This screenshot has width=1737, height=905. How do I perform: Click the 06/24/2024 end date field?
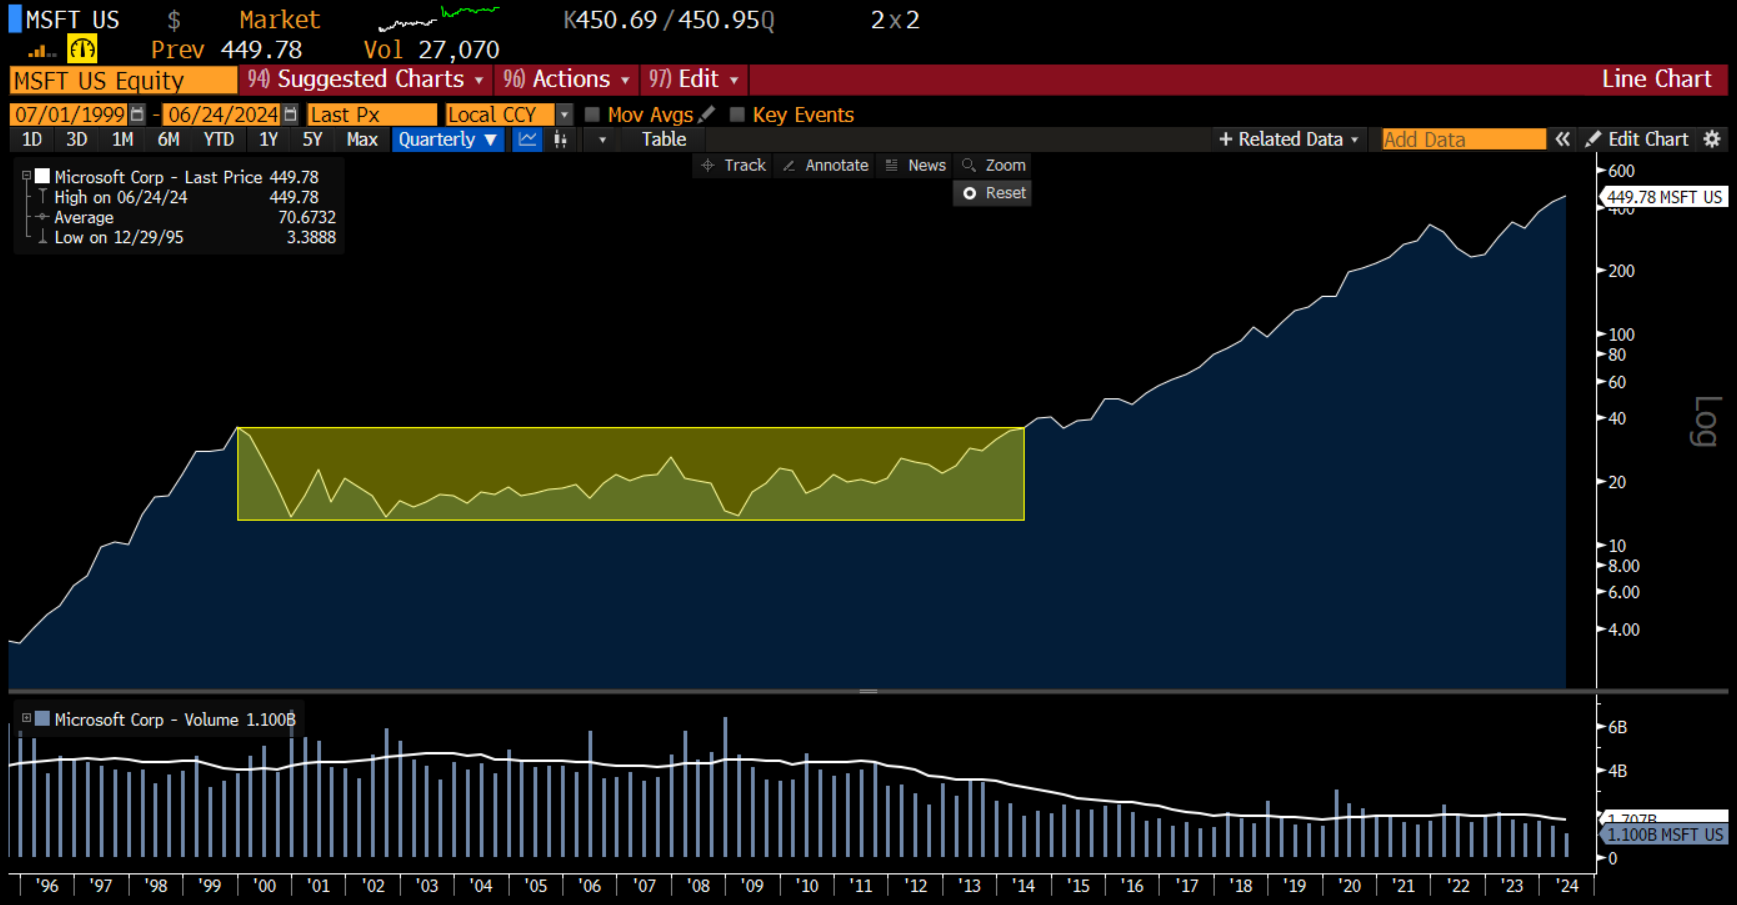[x=221, y=114]
